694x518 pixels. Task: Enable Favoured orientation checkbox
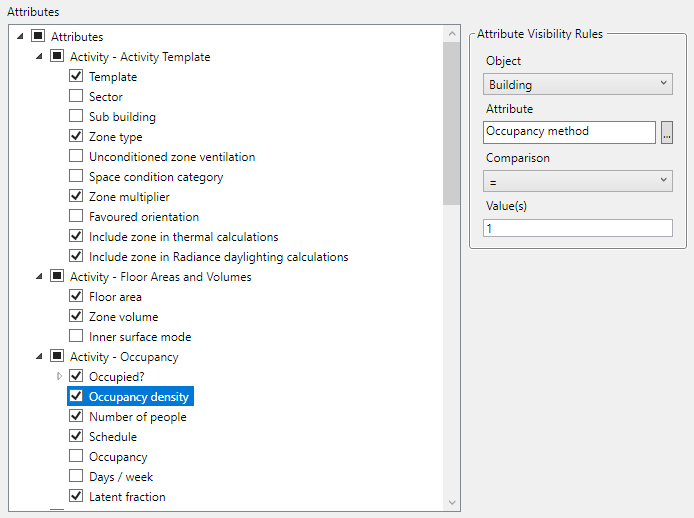point(76,217)
